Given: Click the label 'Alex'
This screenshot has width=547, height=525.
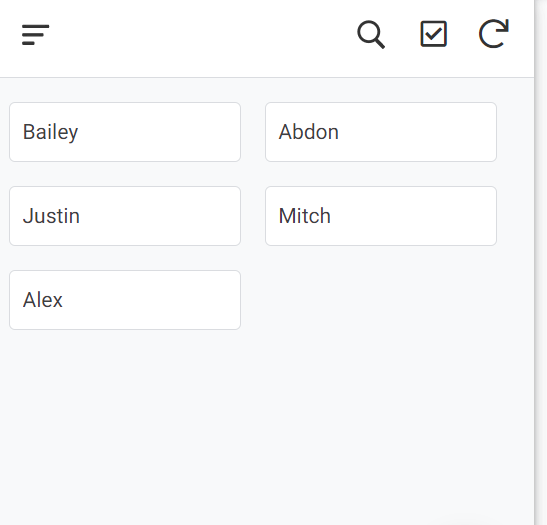Looking at the screenshot, I should coord(43,300).
